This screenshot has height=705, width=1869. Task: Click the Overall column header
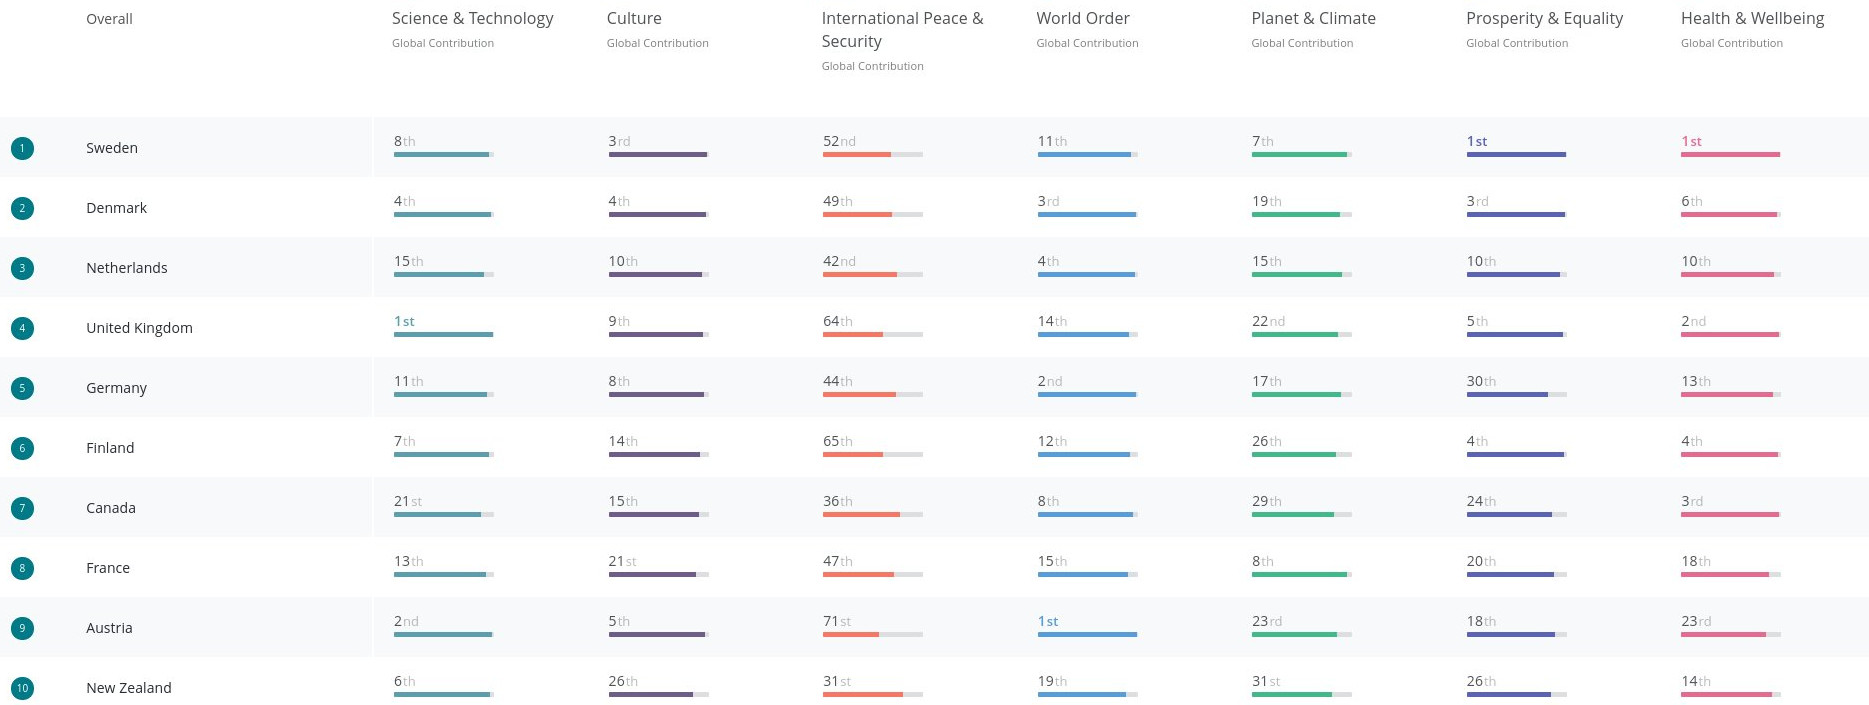[x=109, y=19]
